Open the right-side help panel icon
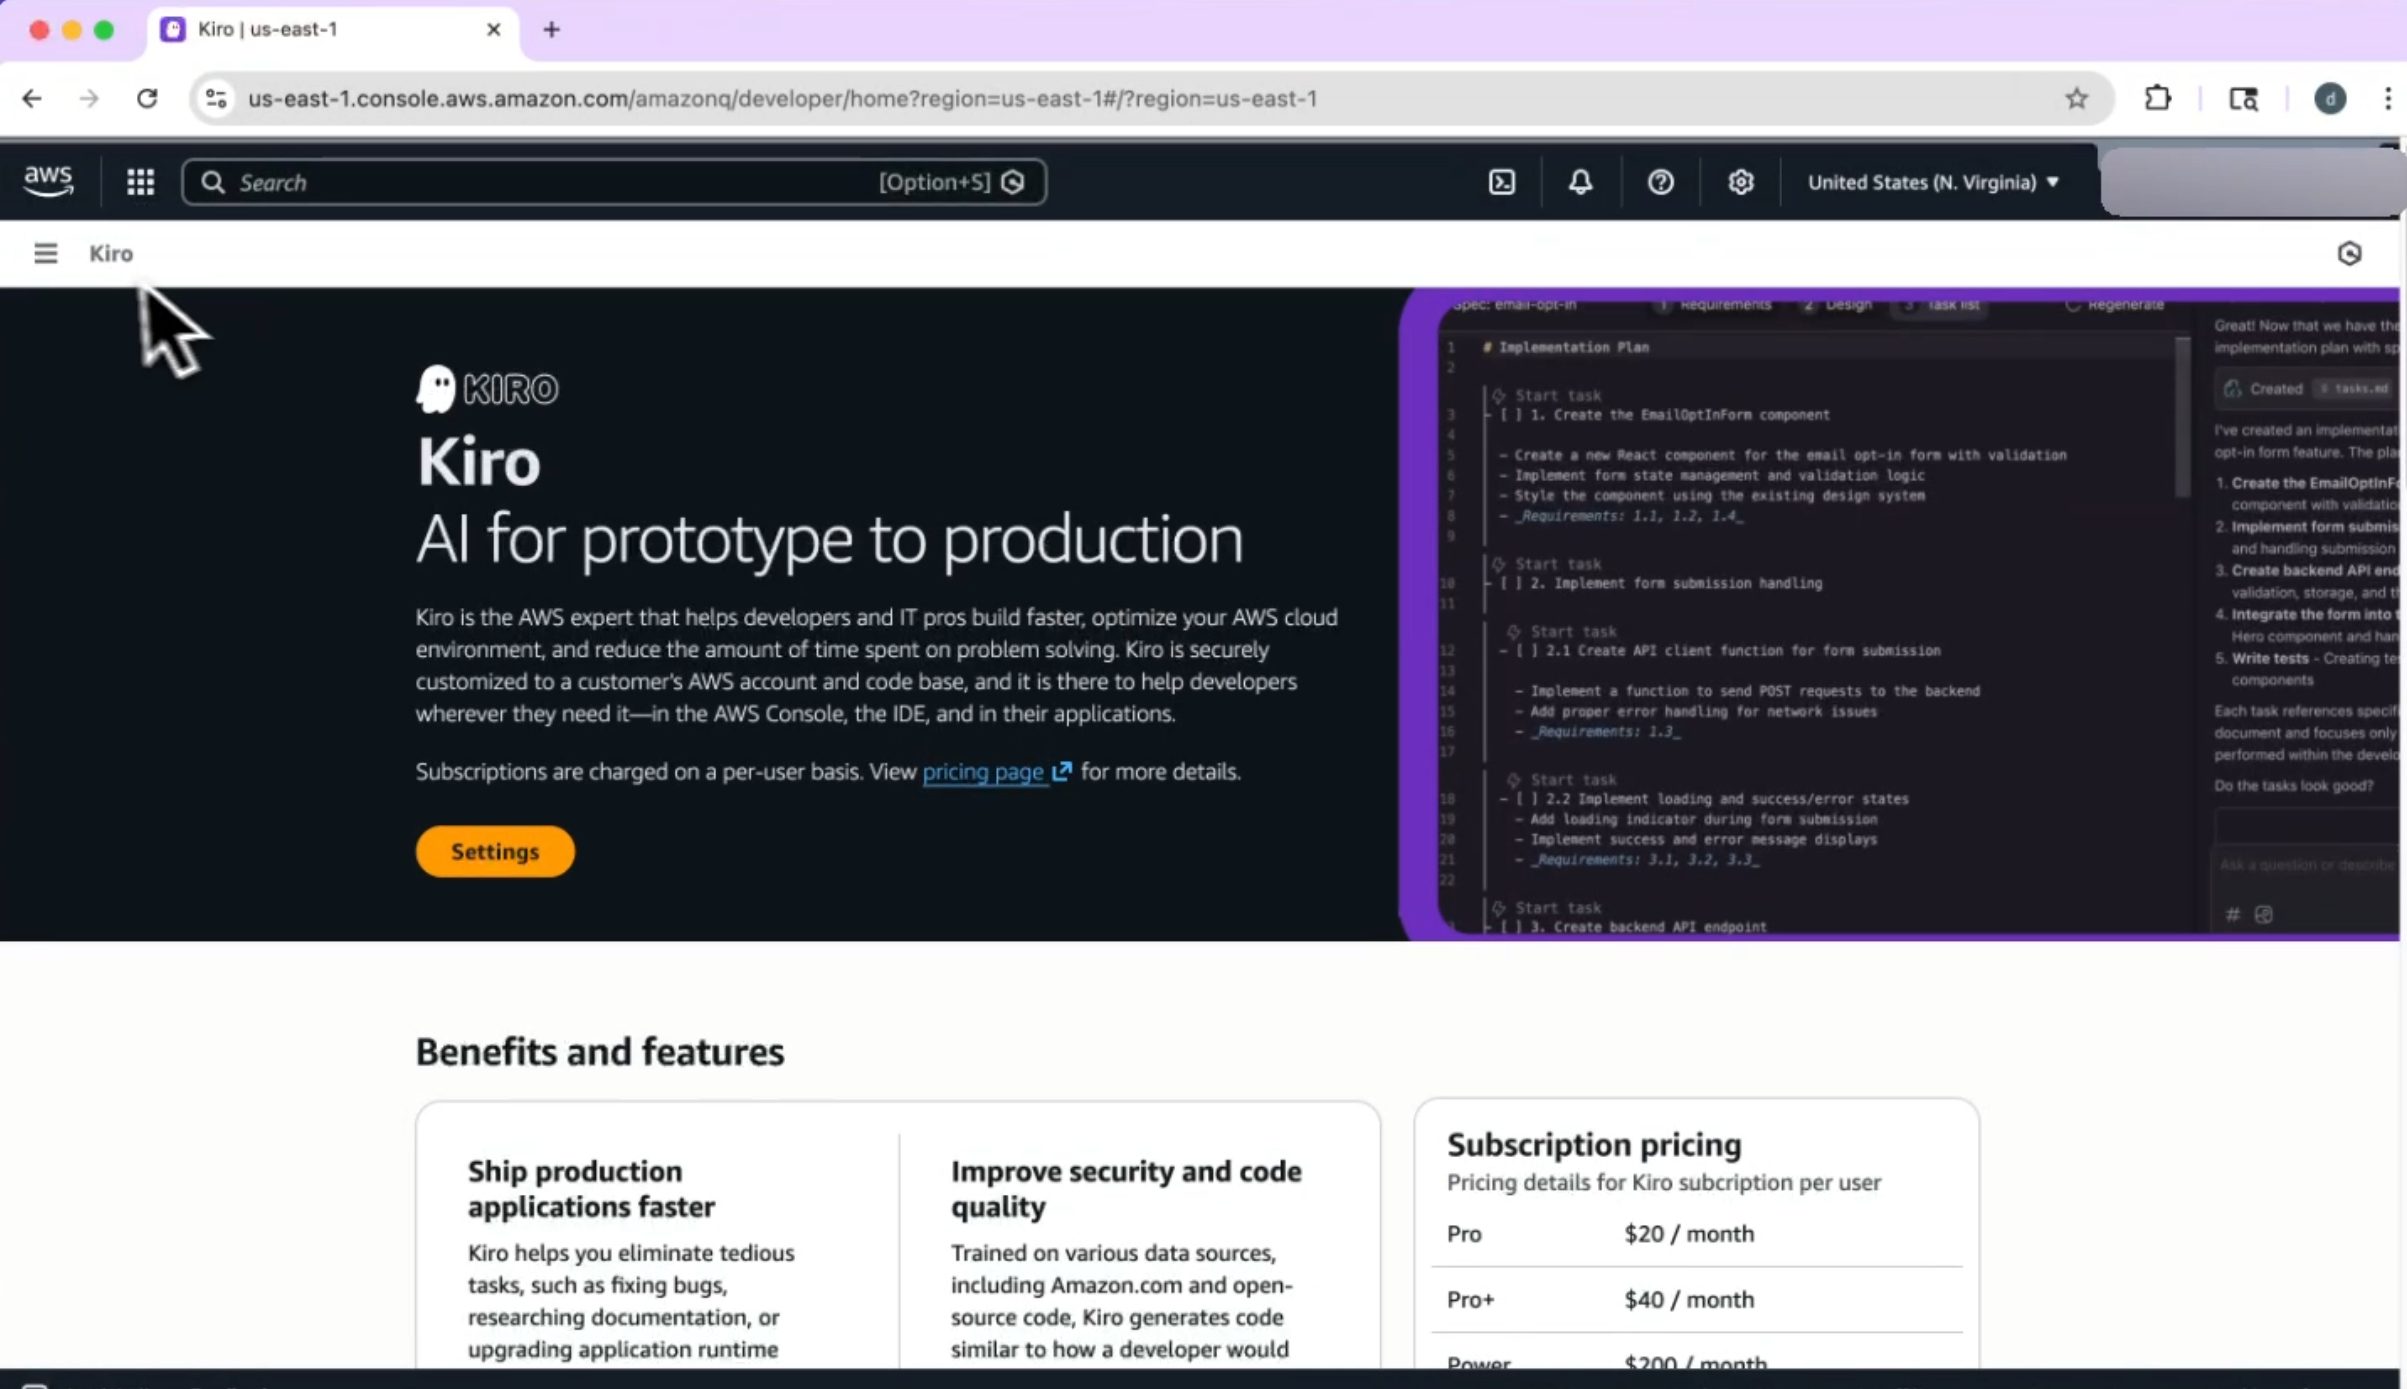 click(x=2349, y=253)
